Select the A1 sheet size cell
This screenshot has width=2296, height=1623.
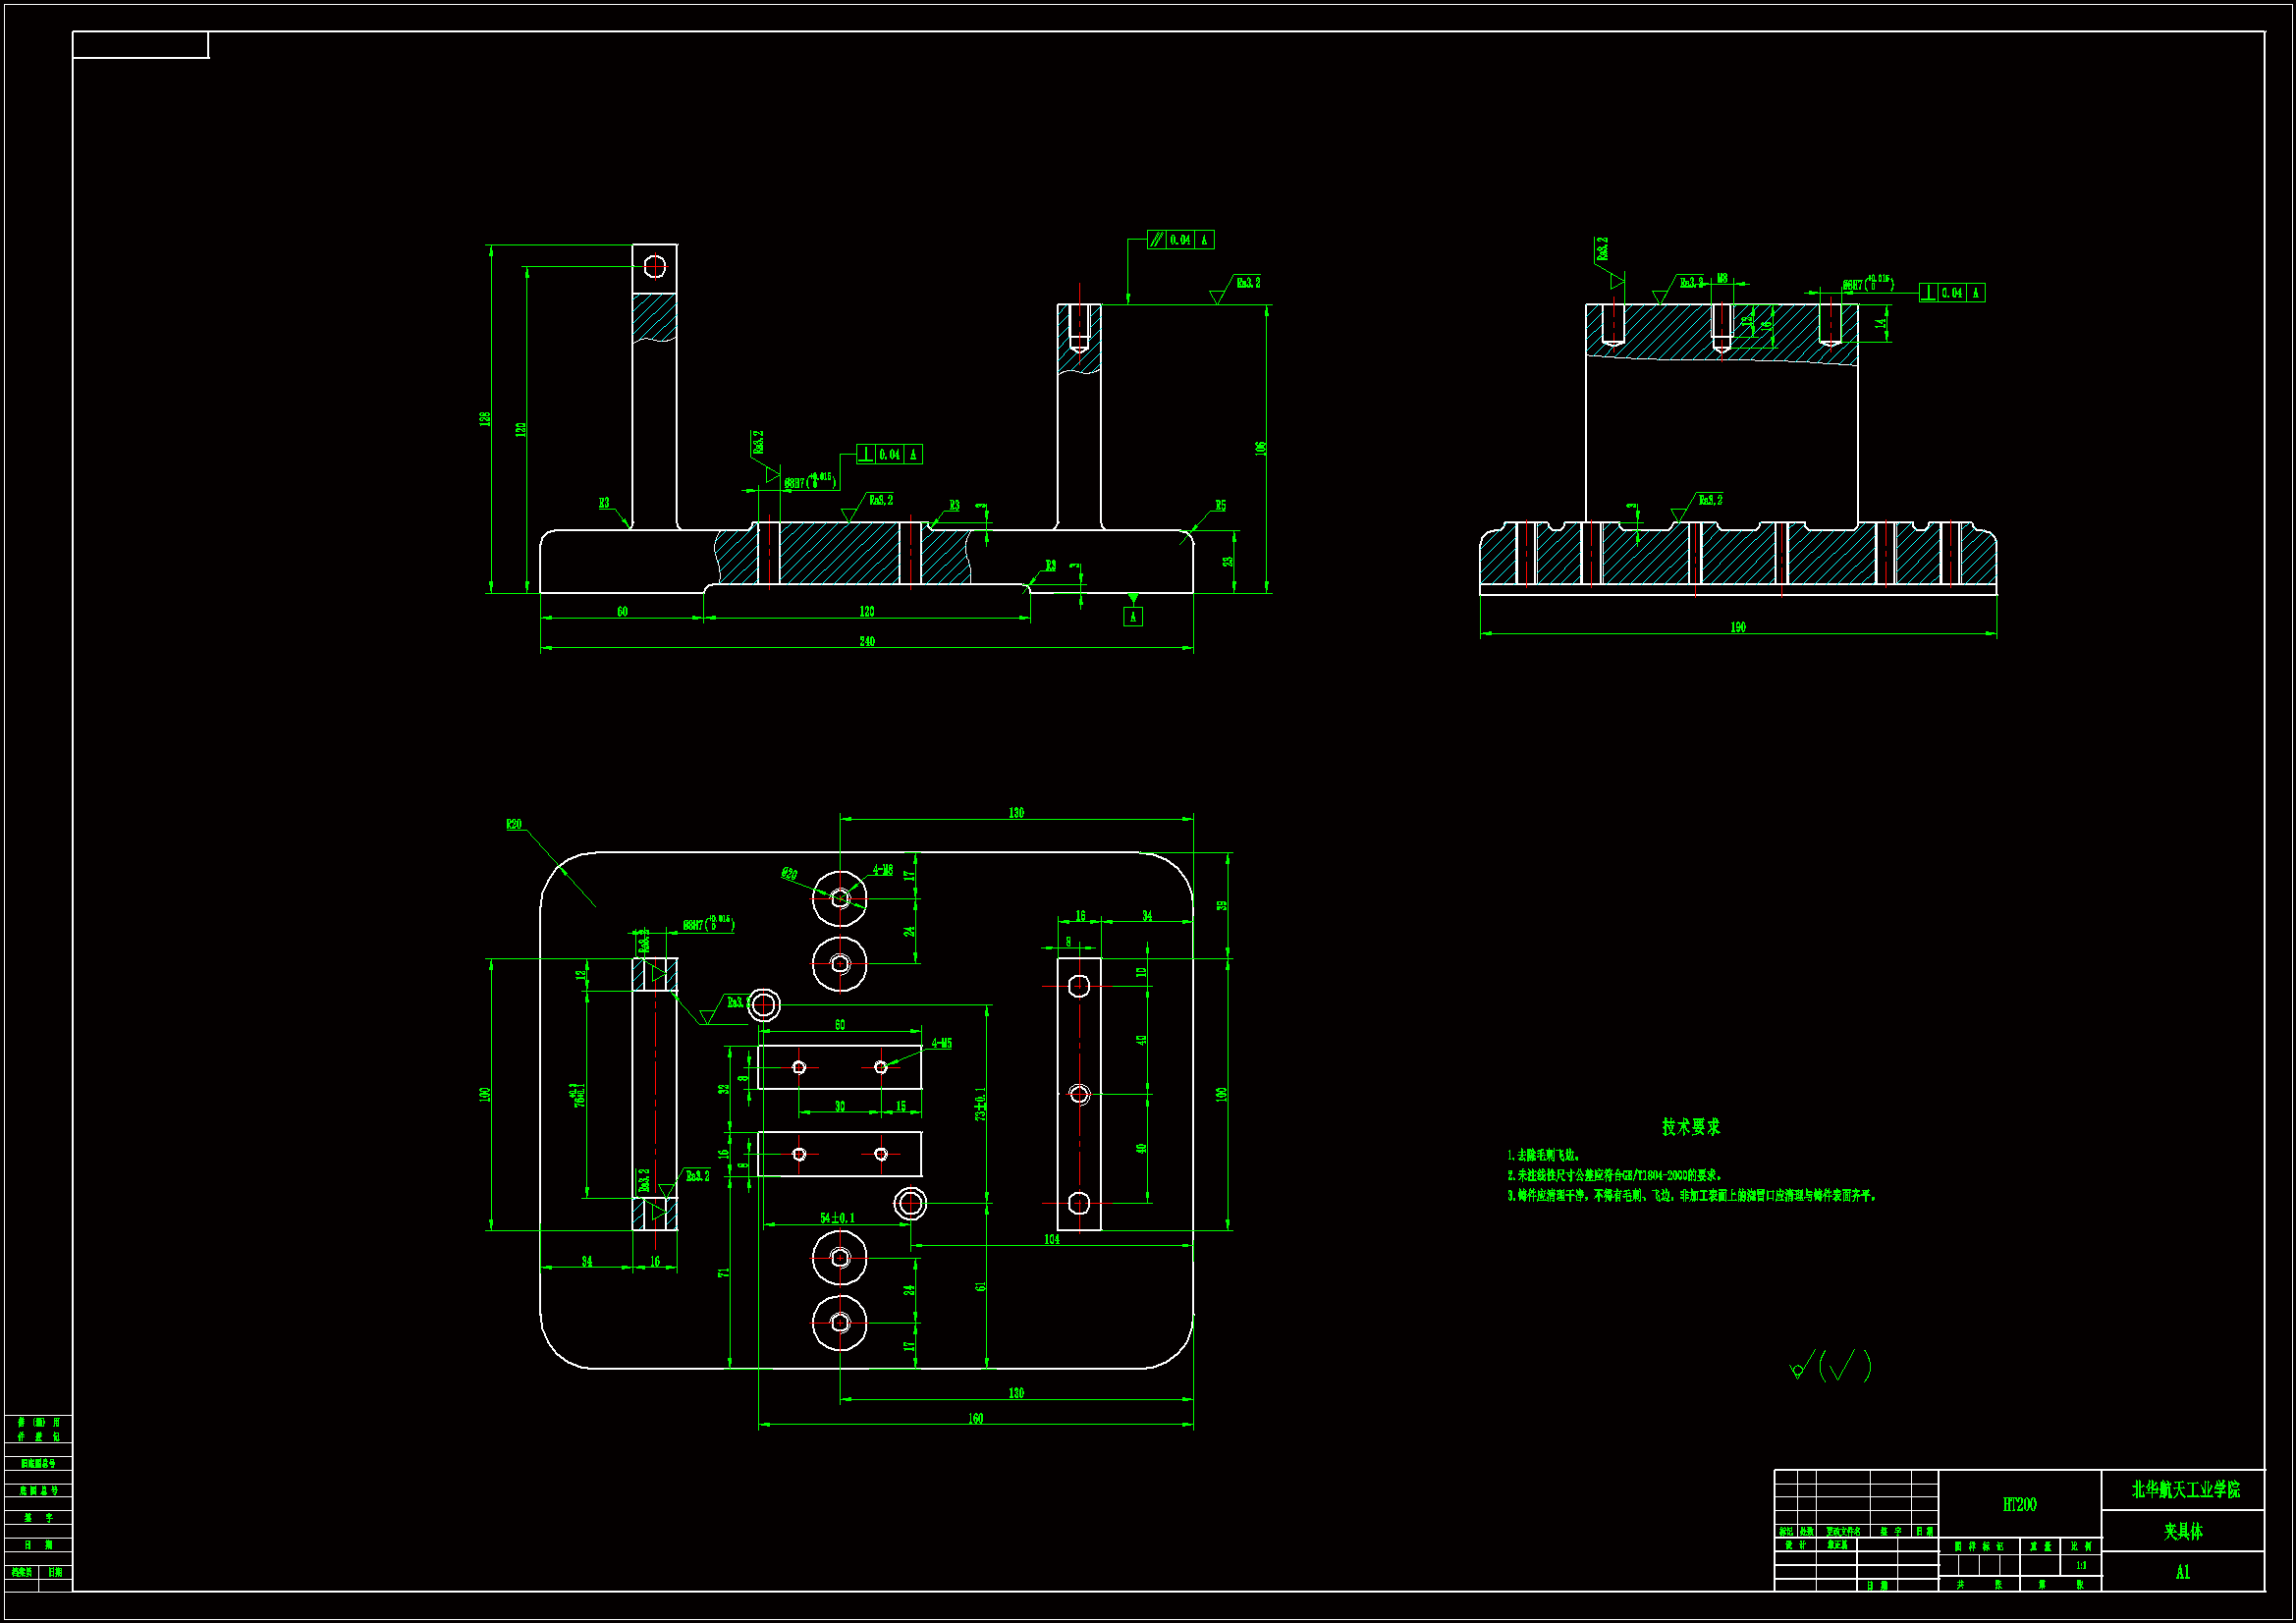click(2182, 1572)
